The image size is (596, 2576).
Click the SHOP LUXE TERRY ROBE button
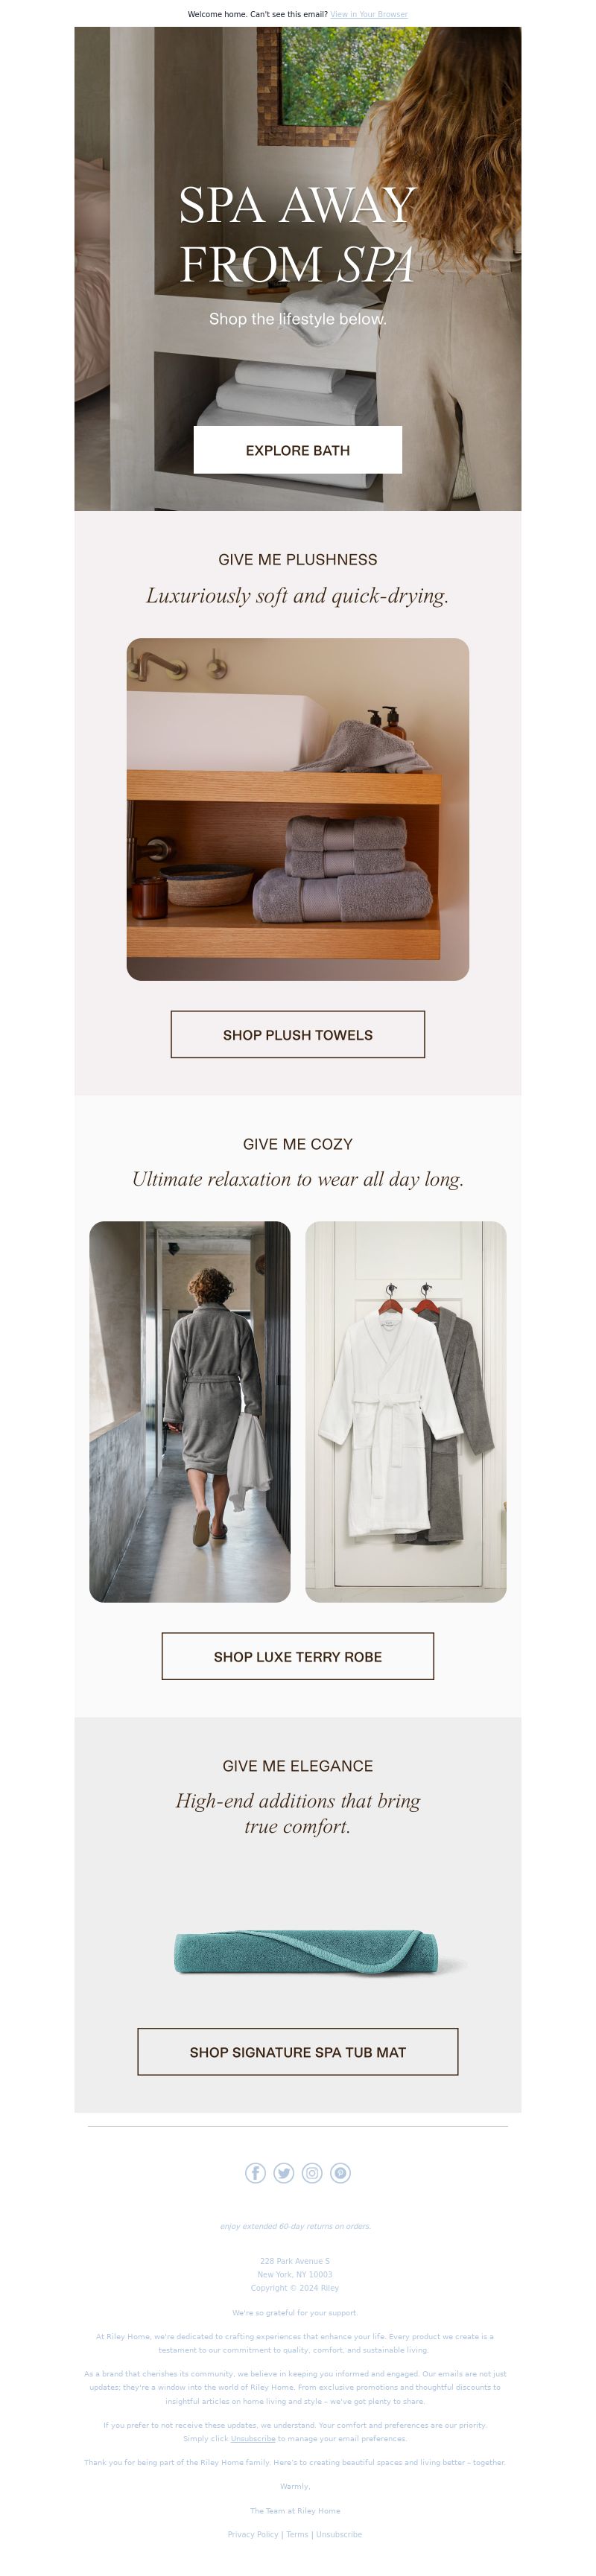[298, 1656]
